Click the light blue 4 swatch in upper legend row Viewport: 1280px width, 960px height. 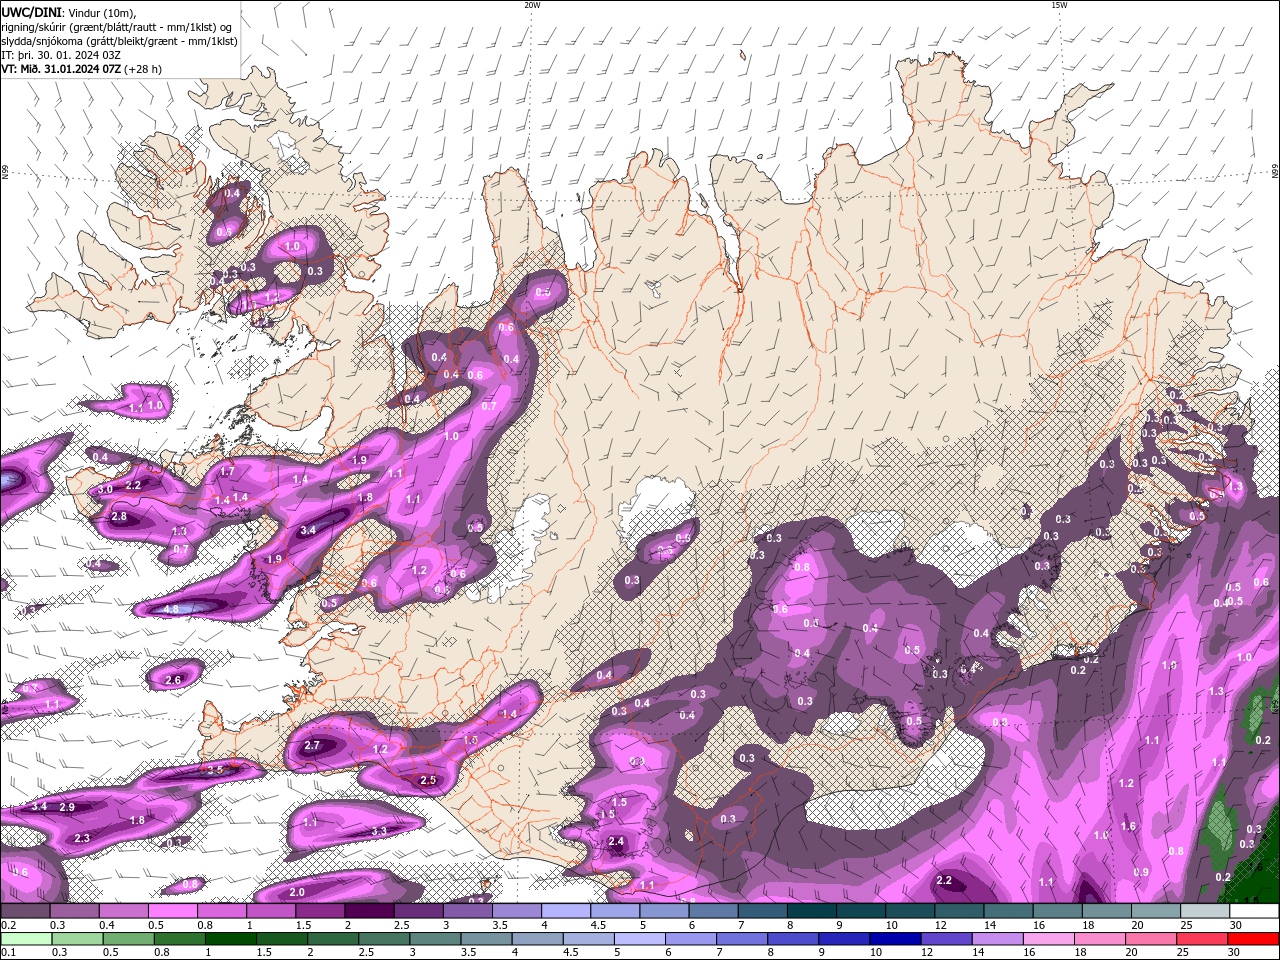pyautogui.click(x=566, y=910)
